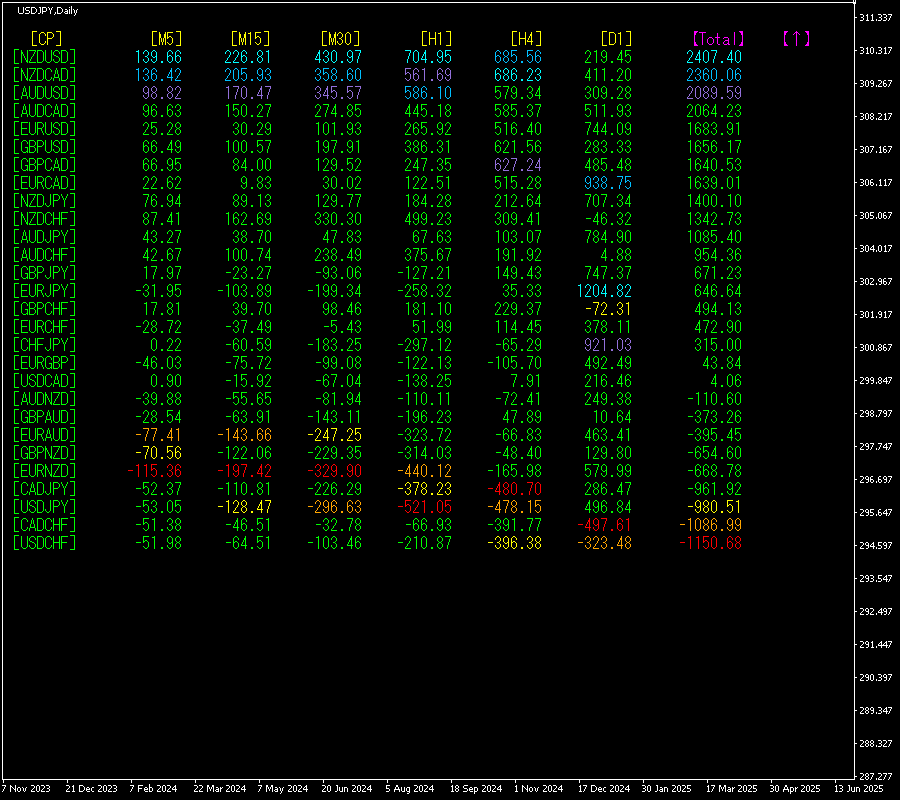Select the [NZDCHF] pair label
900x800 pixels.
click(44, 219)
